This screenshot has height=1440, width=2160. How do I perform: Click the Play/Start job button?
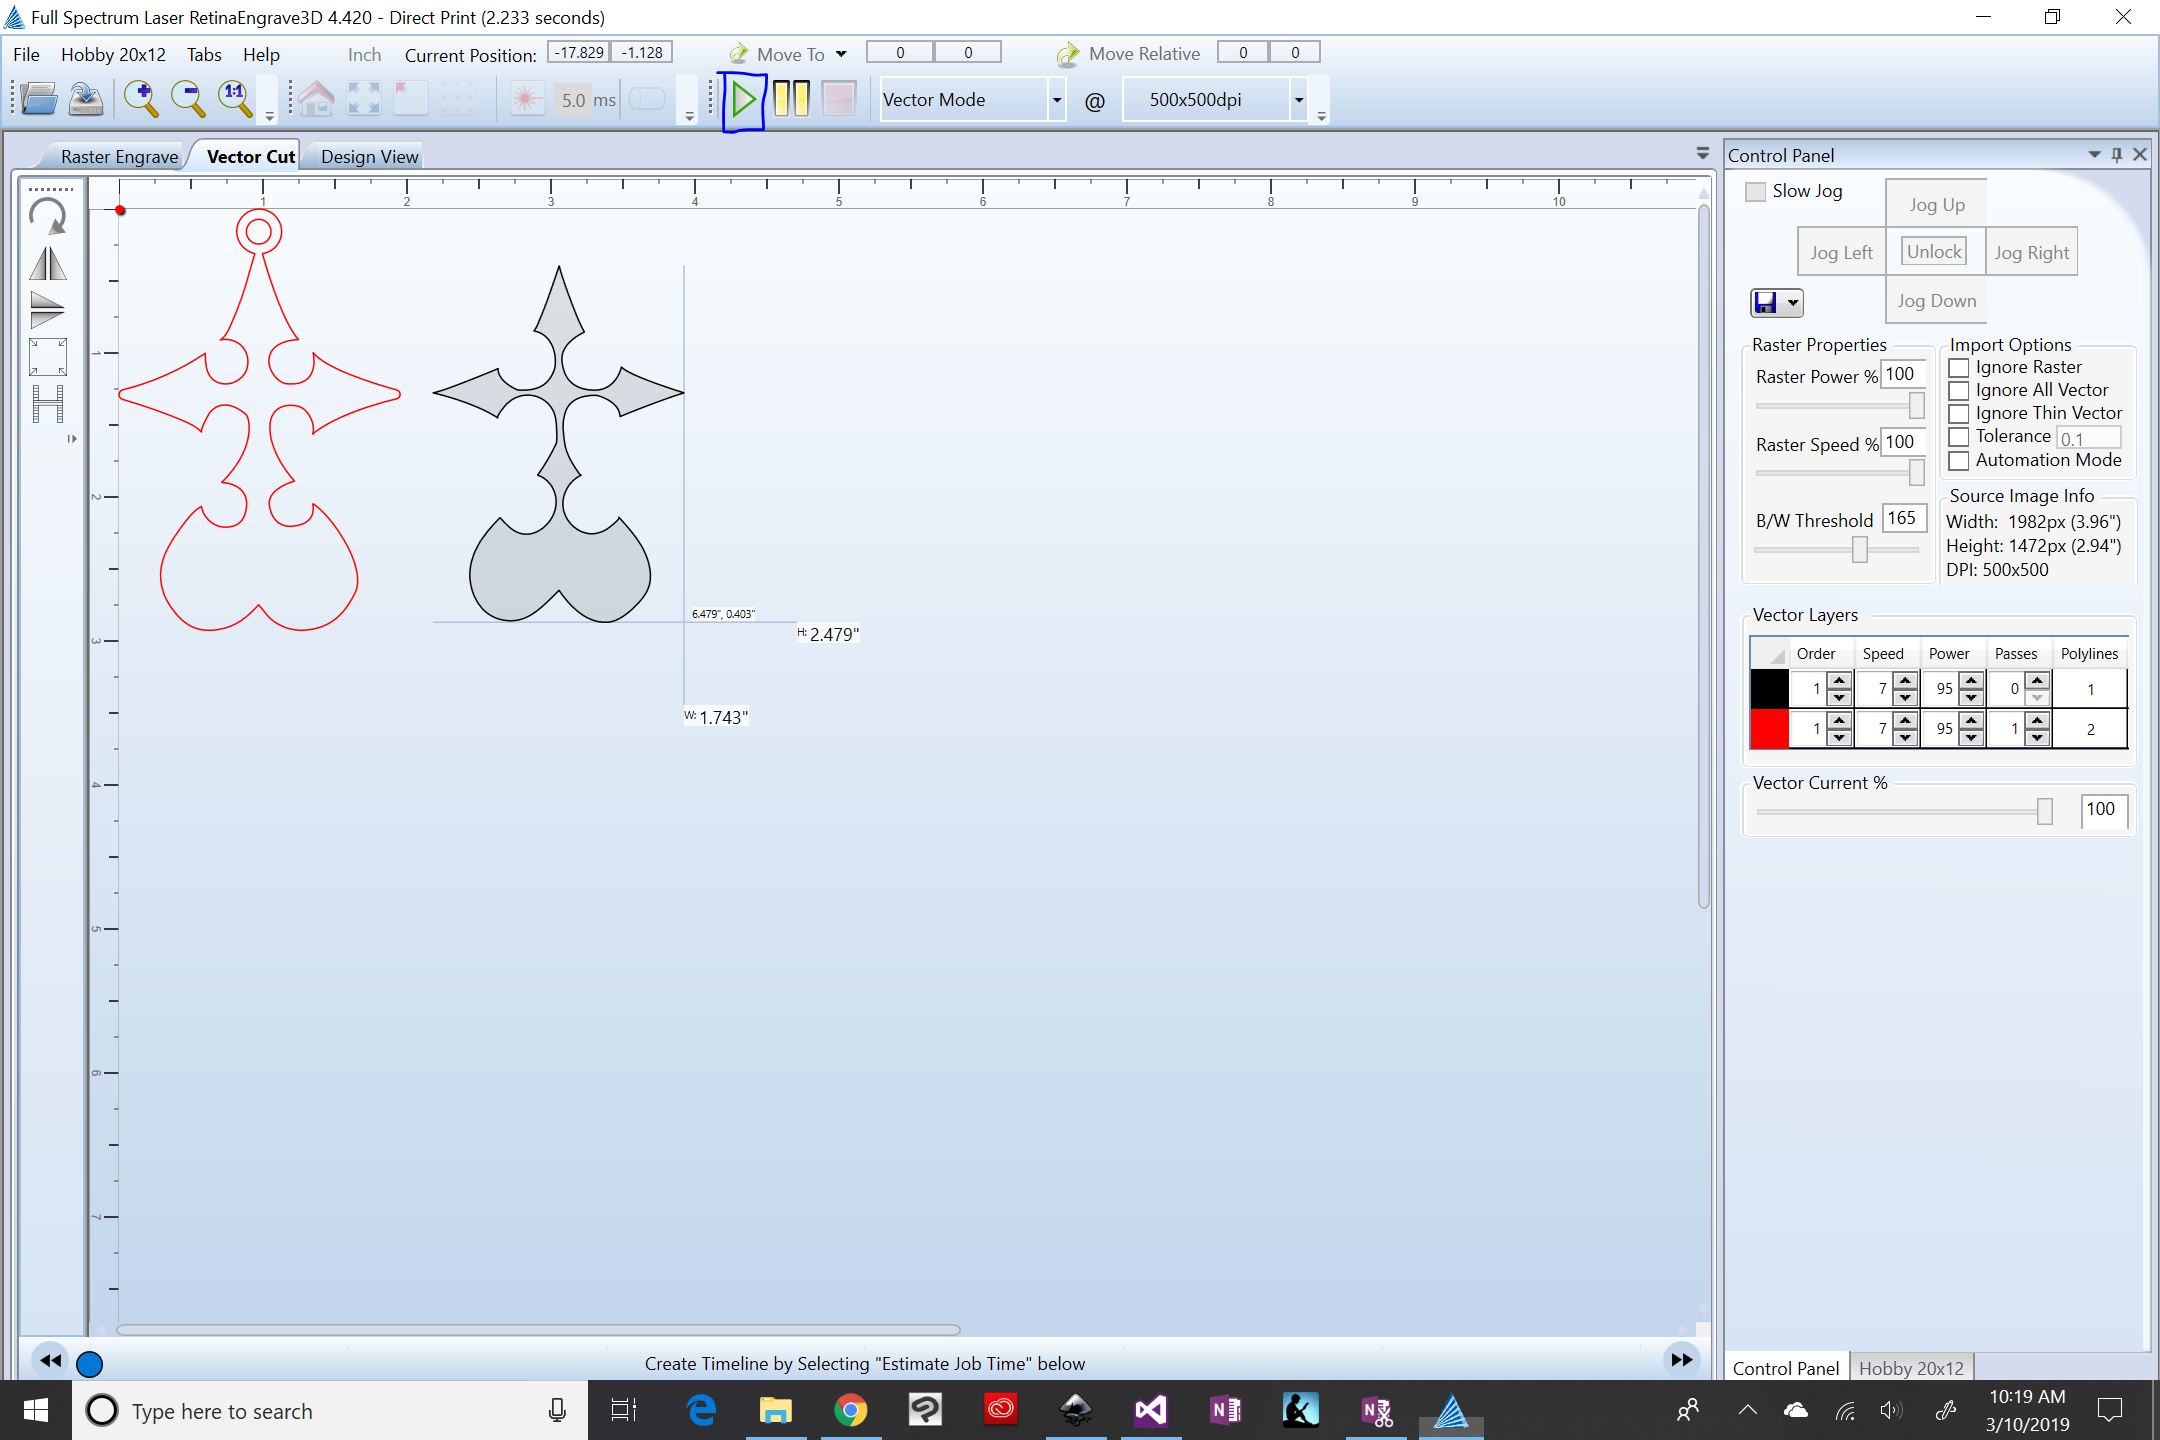[742, 100]
